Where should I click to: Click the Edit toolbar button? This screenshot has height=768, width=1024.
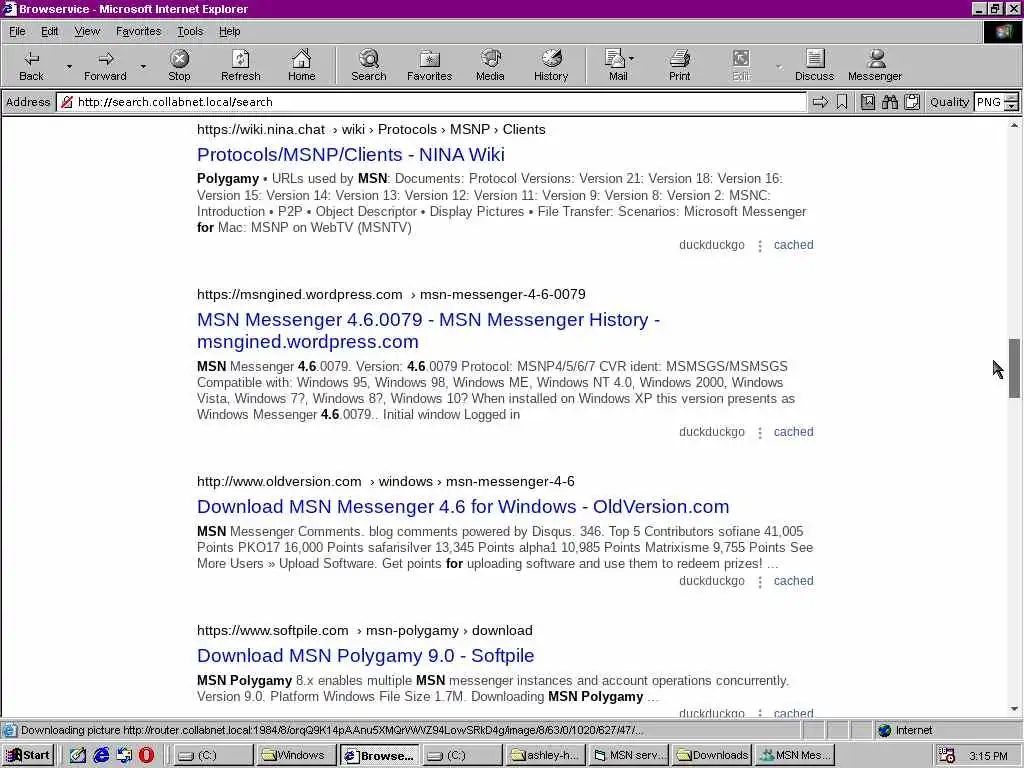pyautogui.click(x=741, y=65)
